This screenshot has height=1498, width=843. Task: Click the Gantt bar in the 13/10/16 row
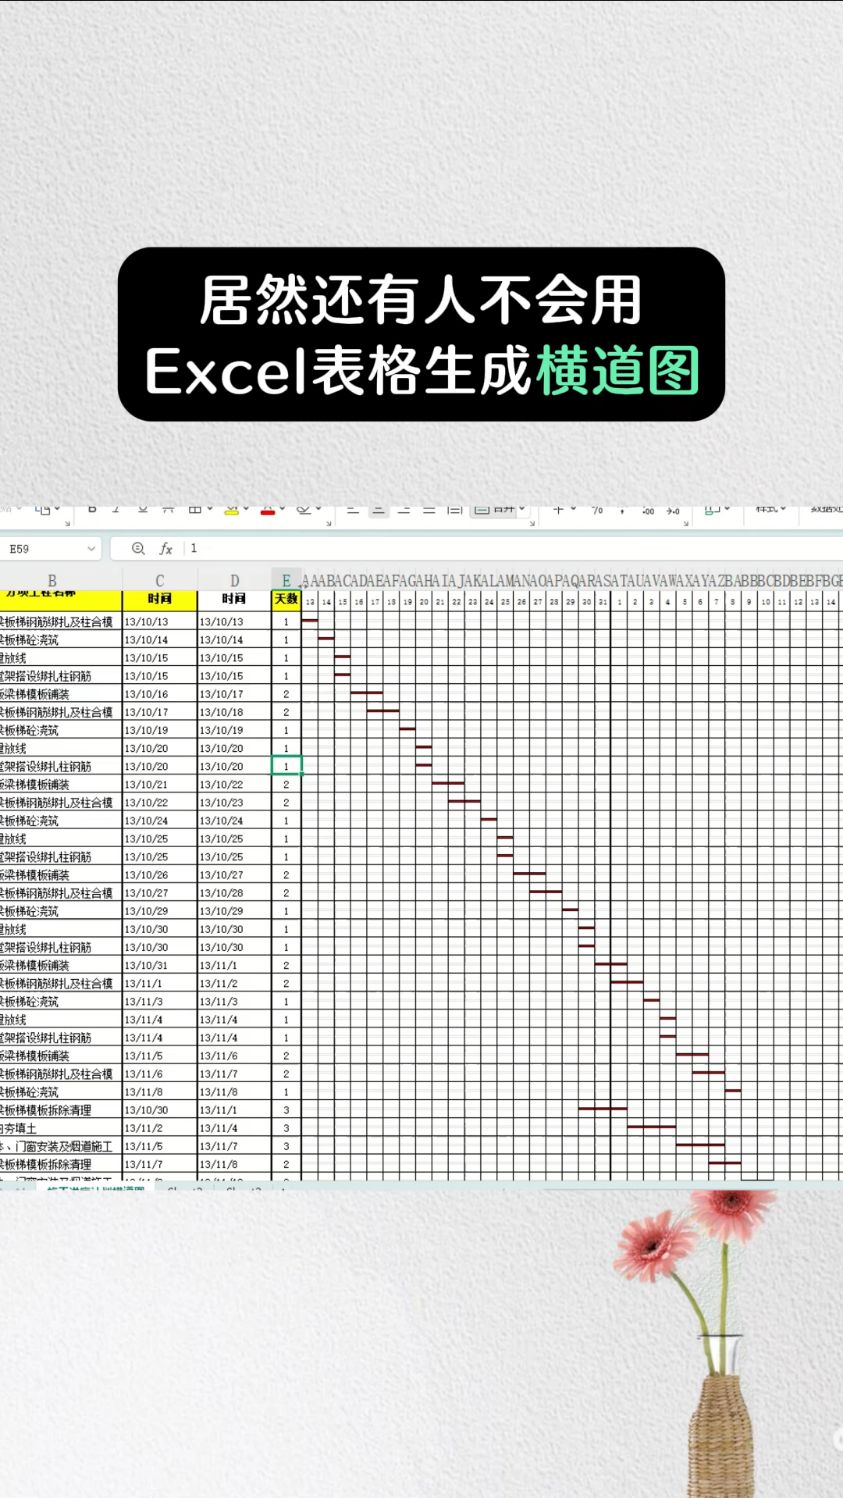pos(367,693)
